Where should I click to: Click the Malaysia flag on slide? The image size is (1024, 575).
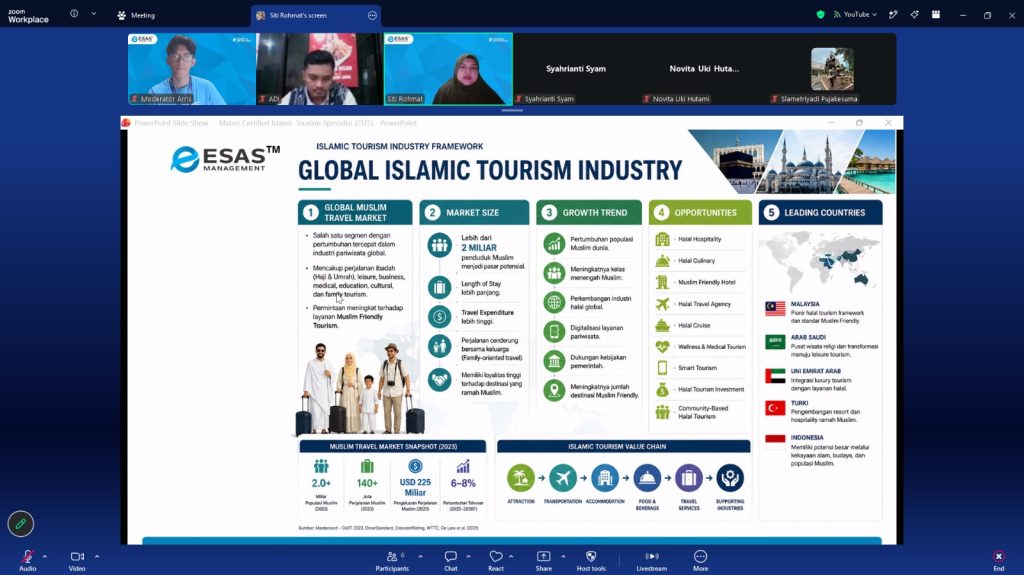(775, 308)
